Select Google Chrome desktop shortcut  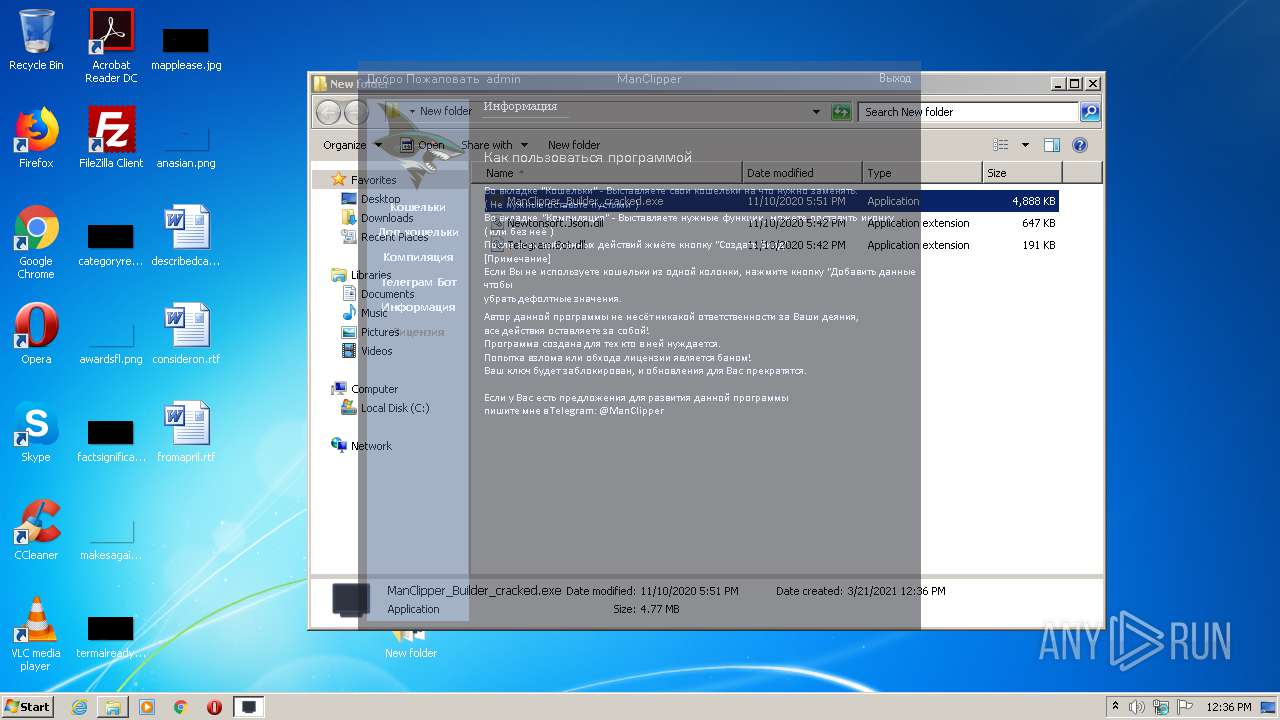[36, 242]
